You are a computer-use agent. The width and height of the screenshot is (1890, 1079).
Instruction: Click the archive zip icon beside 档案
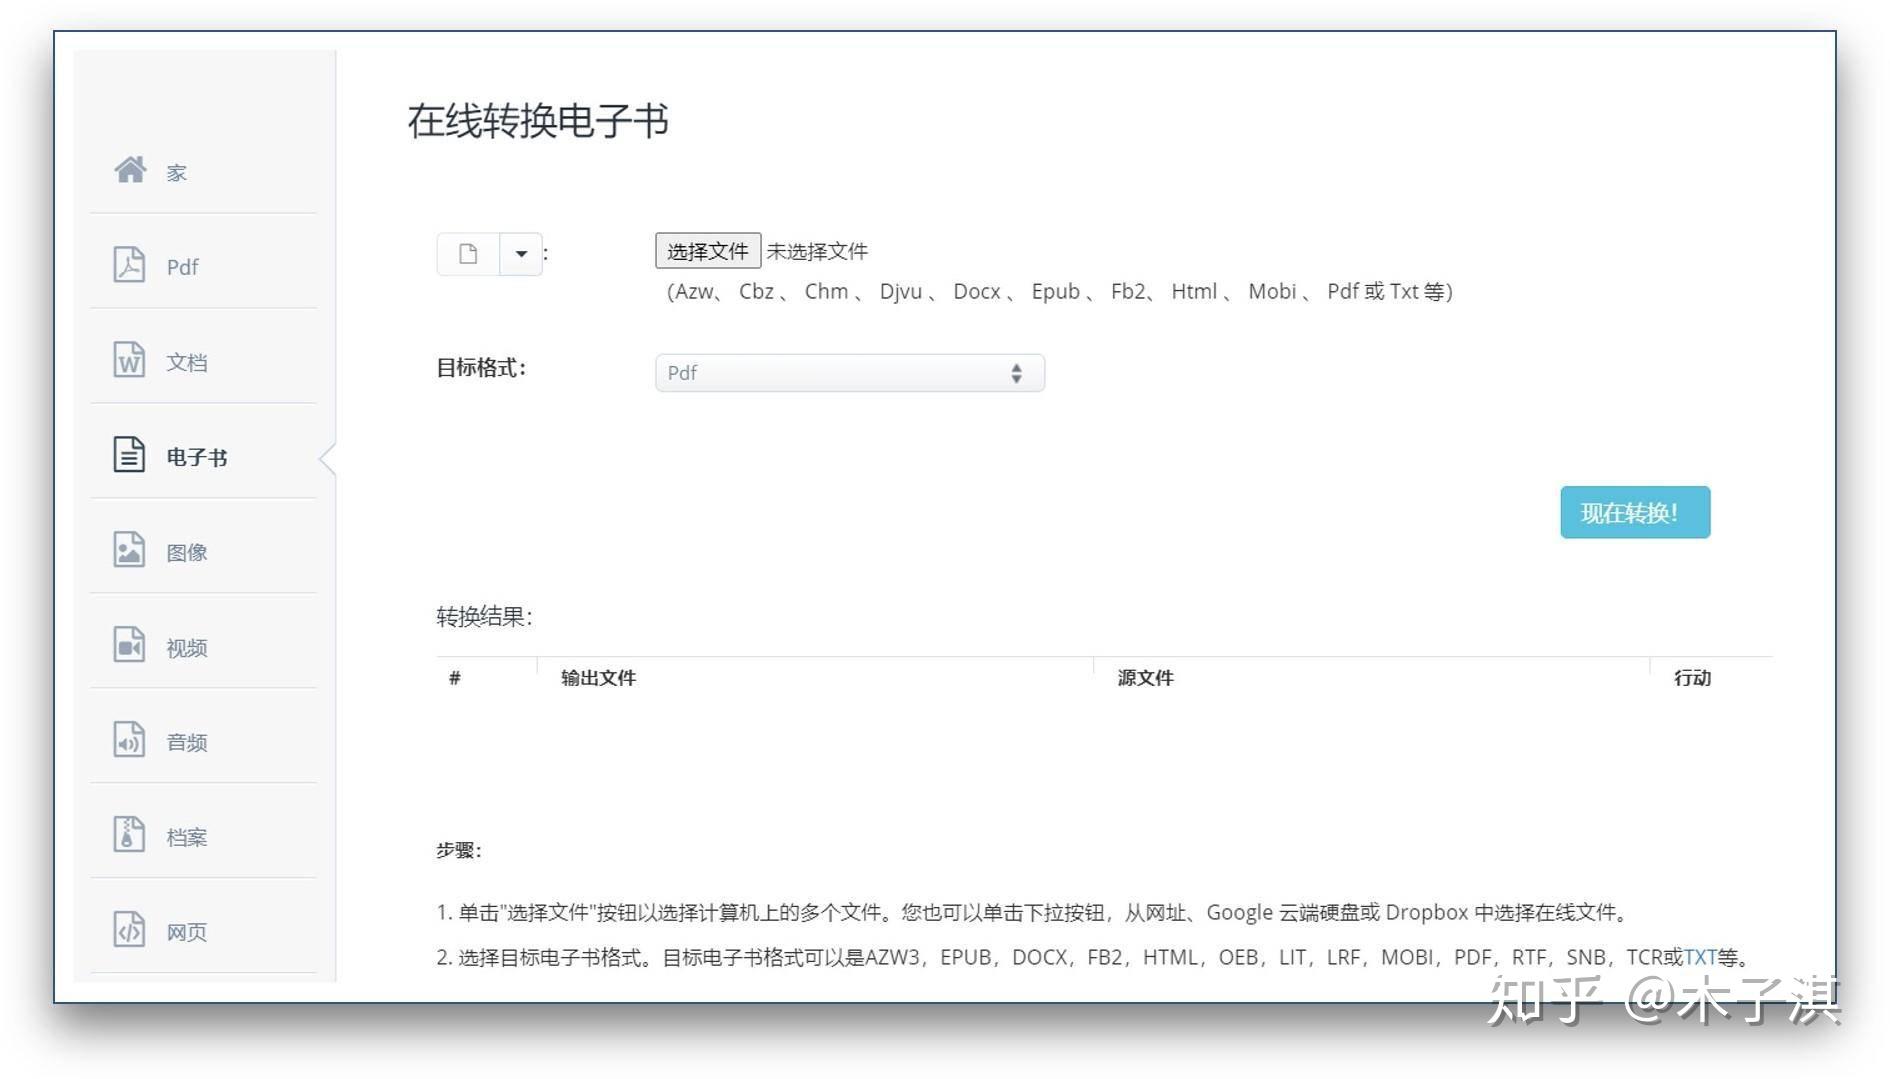[129, 835]
